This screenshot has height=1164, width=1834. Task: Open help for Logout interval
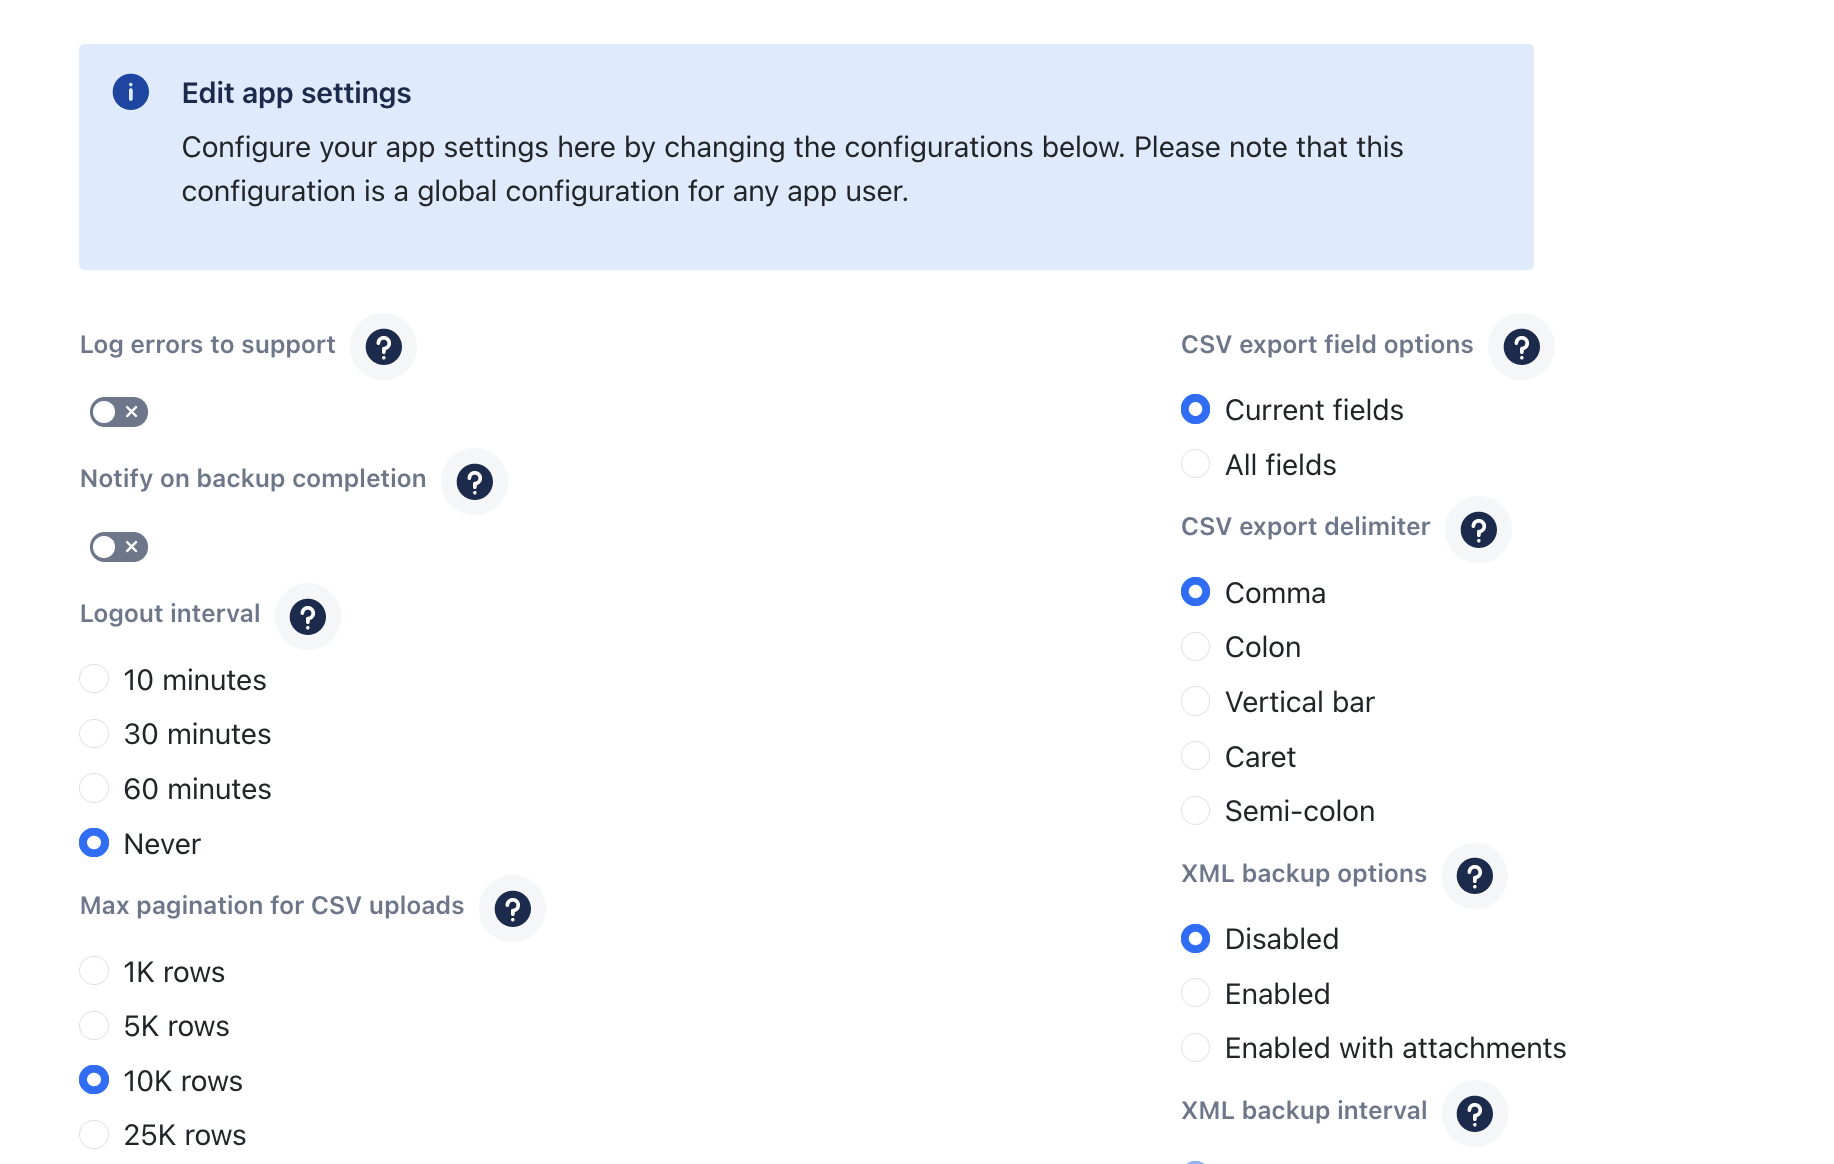(308, 617)
